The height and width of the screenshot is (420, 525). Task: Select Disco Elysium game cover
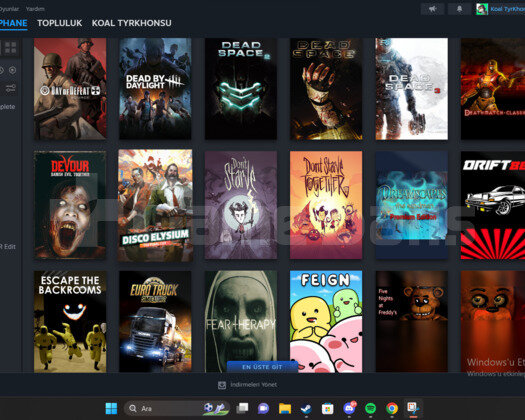click(155, 205)
